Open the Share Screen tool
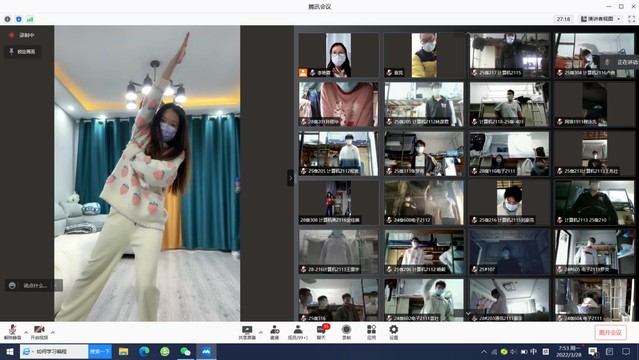 pos(247,332)
